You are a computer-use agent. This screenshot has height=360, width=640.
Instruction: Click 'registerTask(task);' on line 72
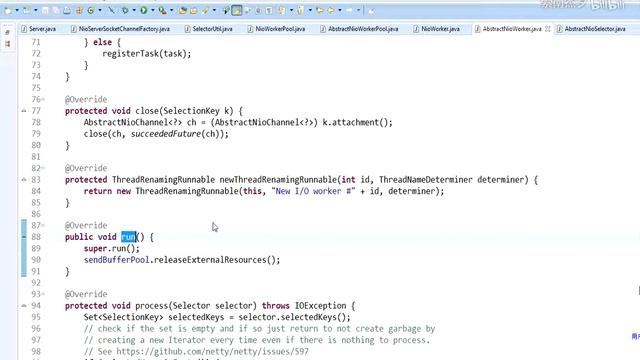point(147,54)
